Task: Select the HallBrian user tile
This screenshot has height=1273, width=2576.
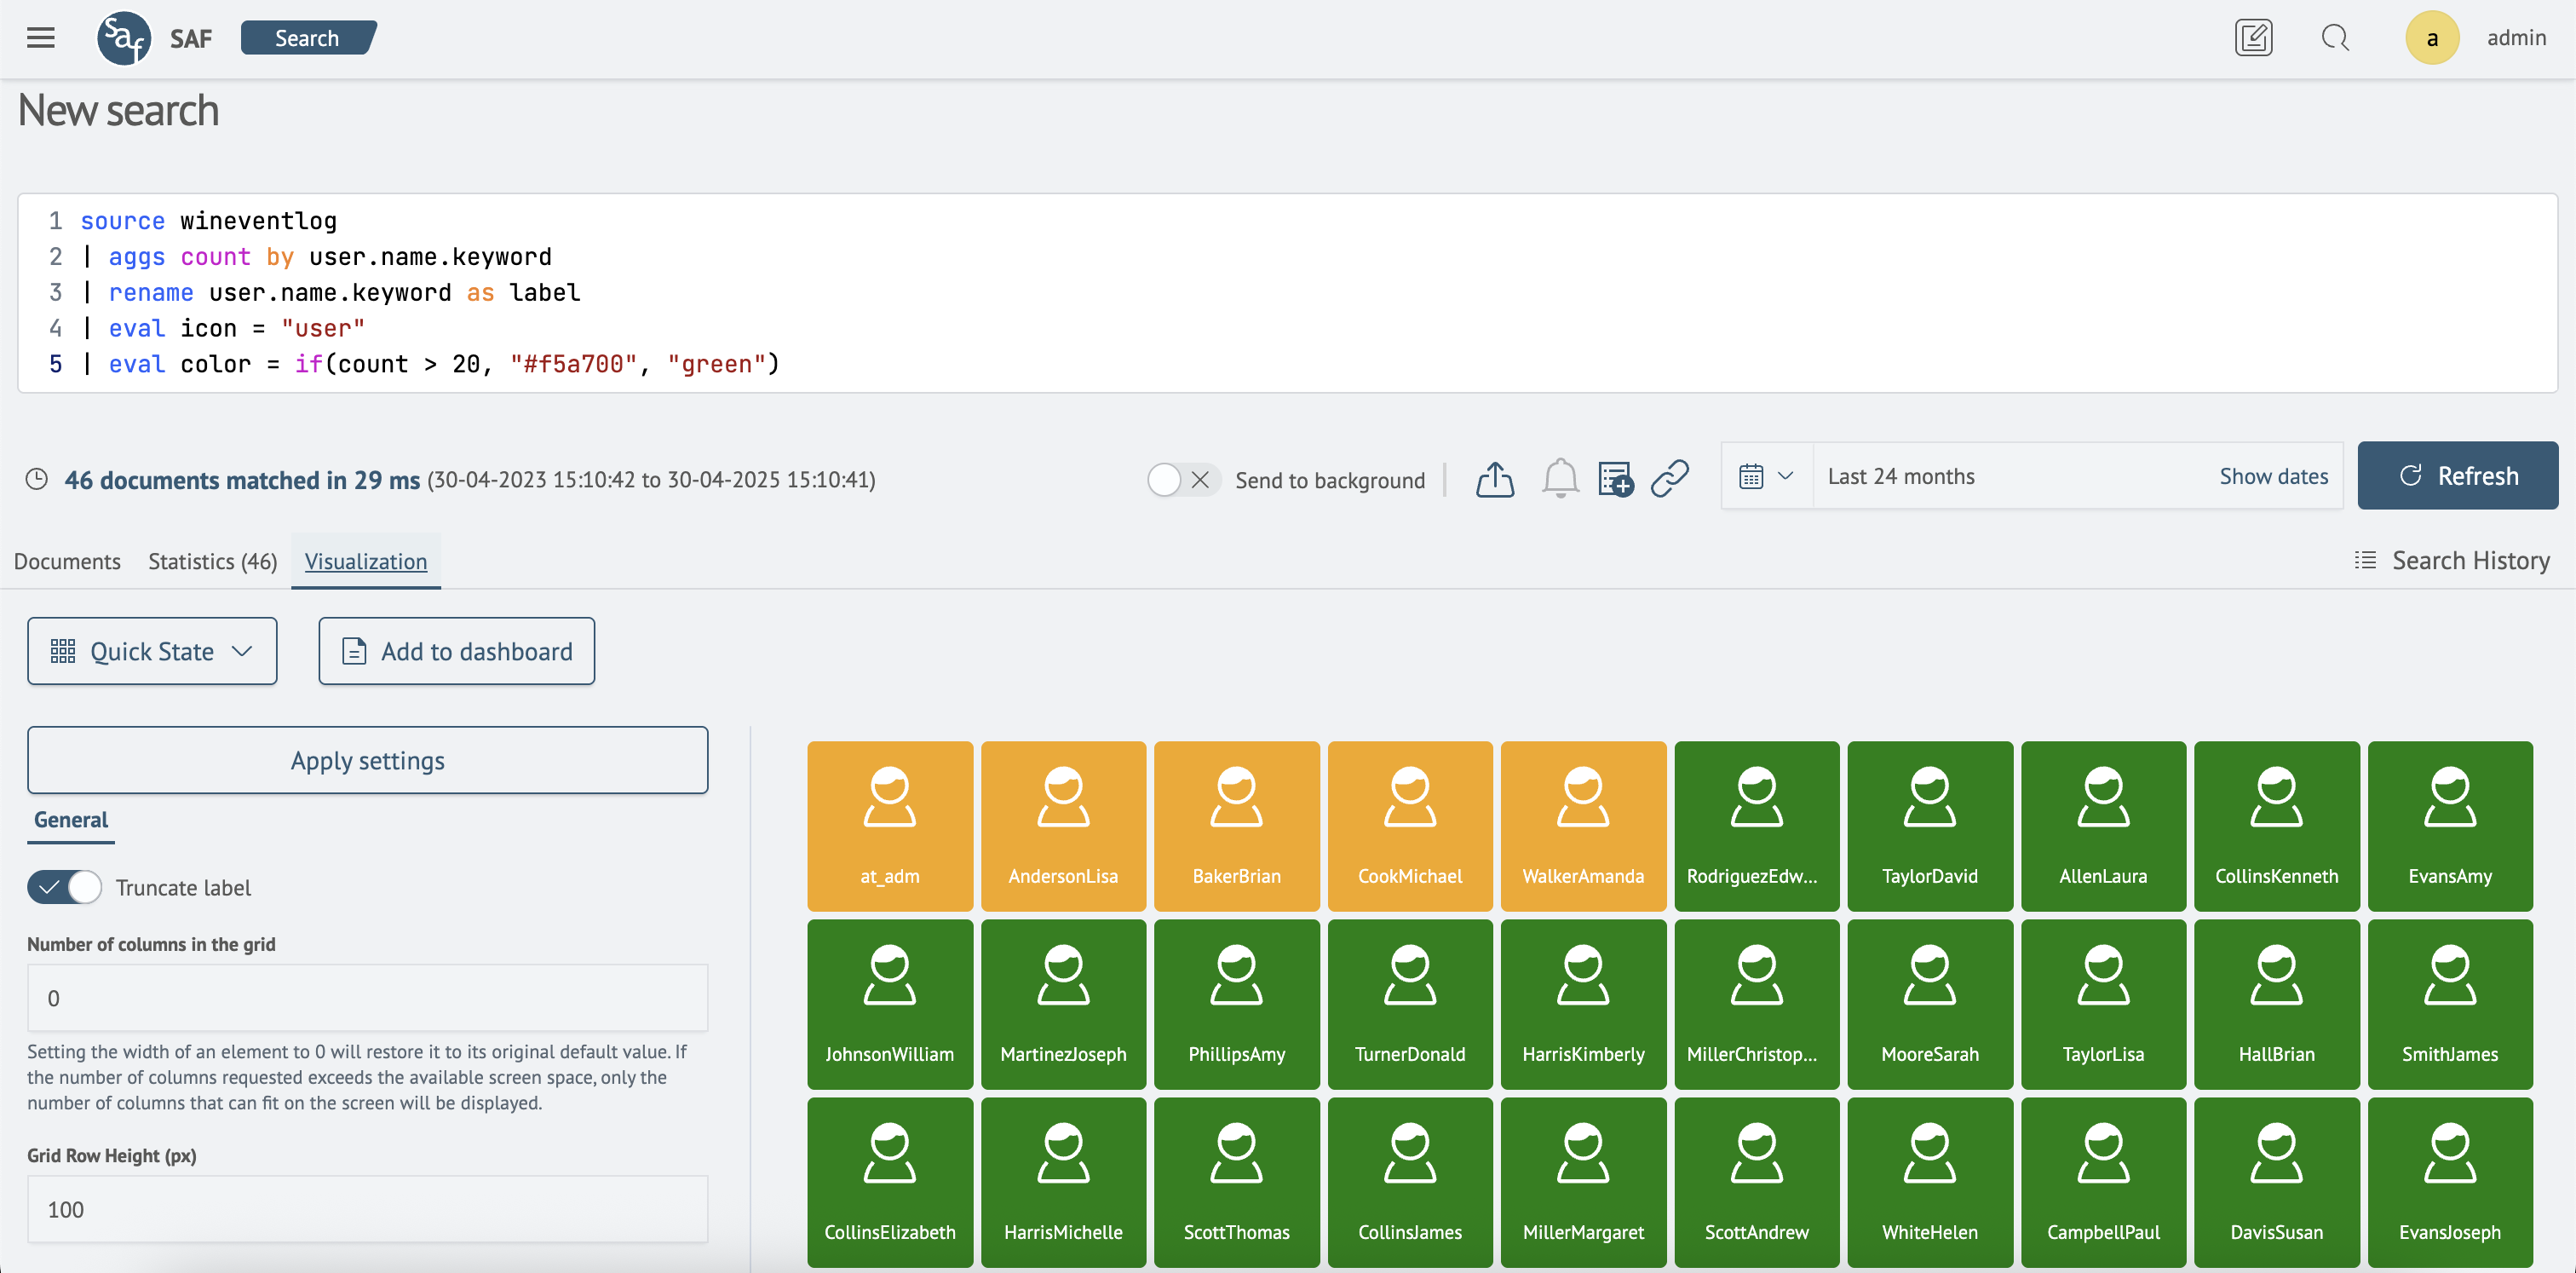Action: [2277, 1004]
